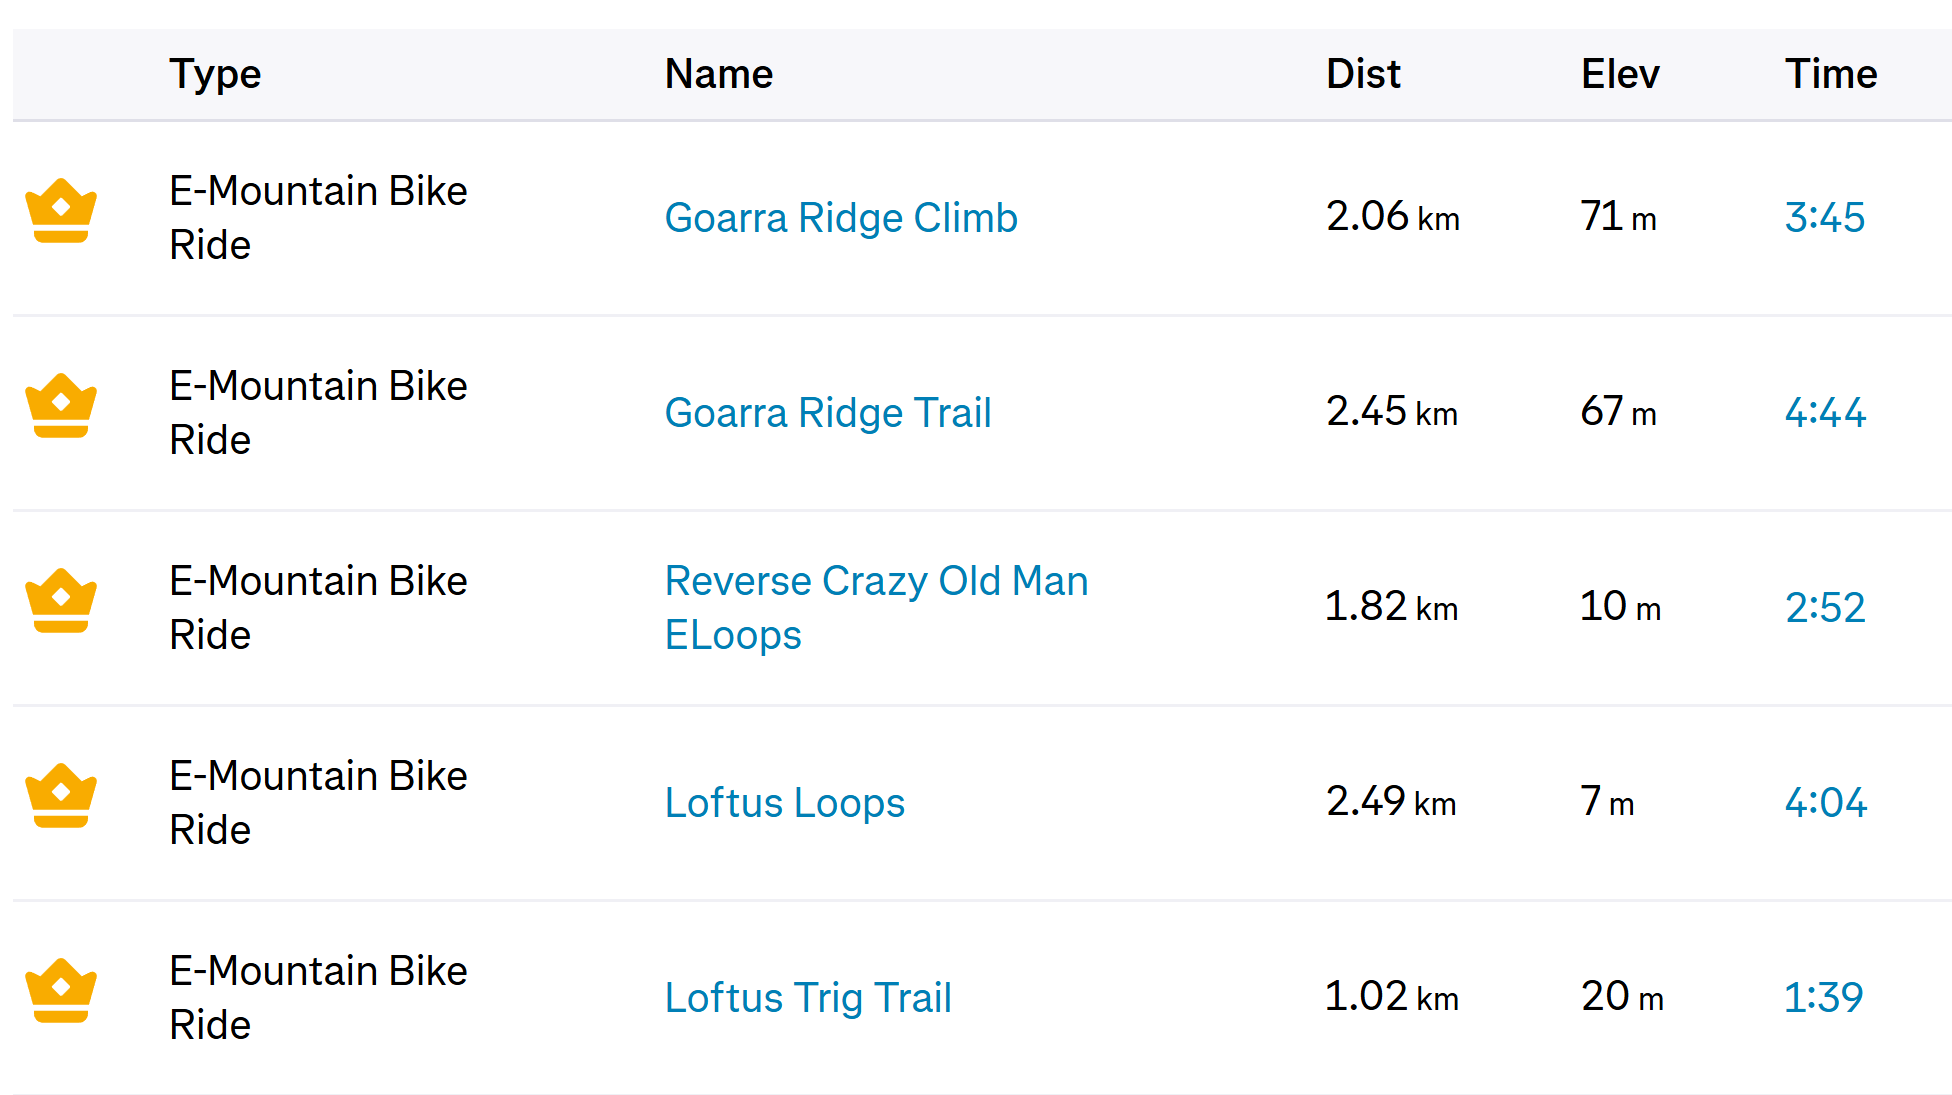This screenshot has width=1952, height=1095.
Task: Click the crown icon beside Loftus Trig Trail
Action: click(x=61, y=991)
